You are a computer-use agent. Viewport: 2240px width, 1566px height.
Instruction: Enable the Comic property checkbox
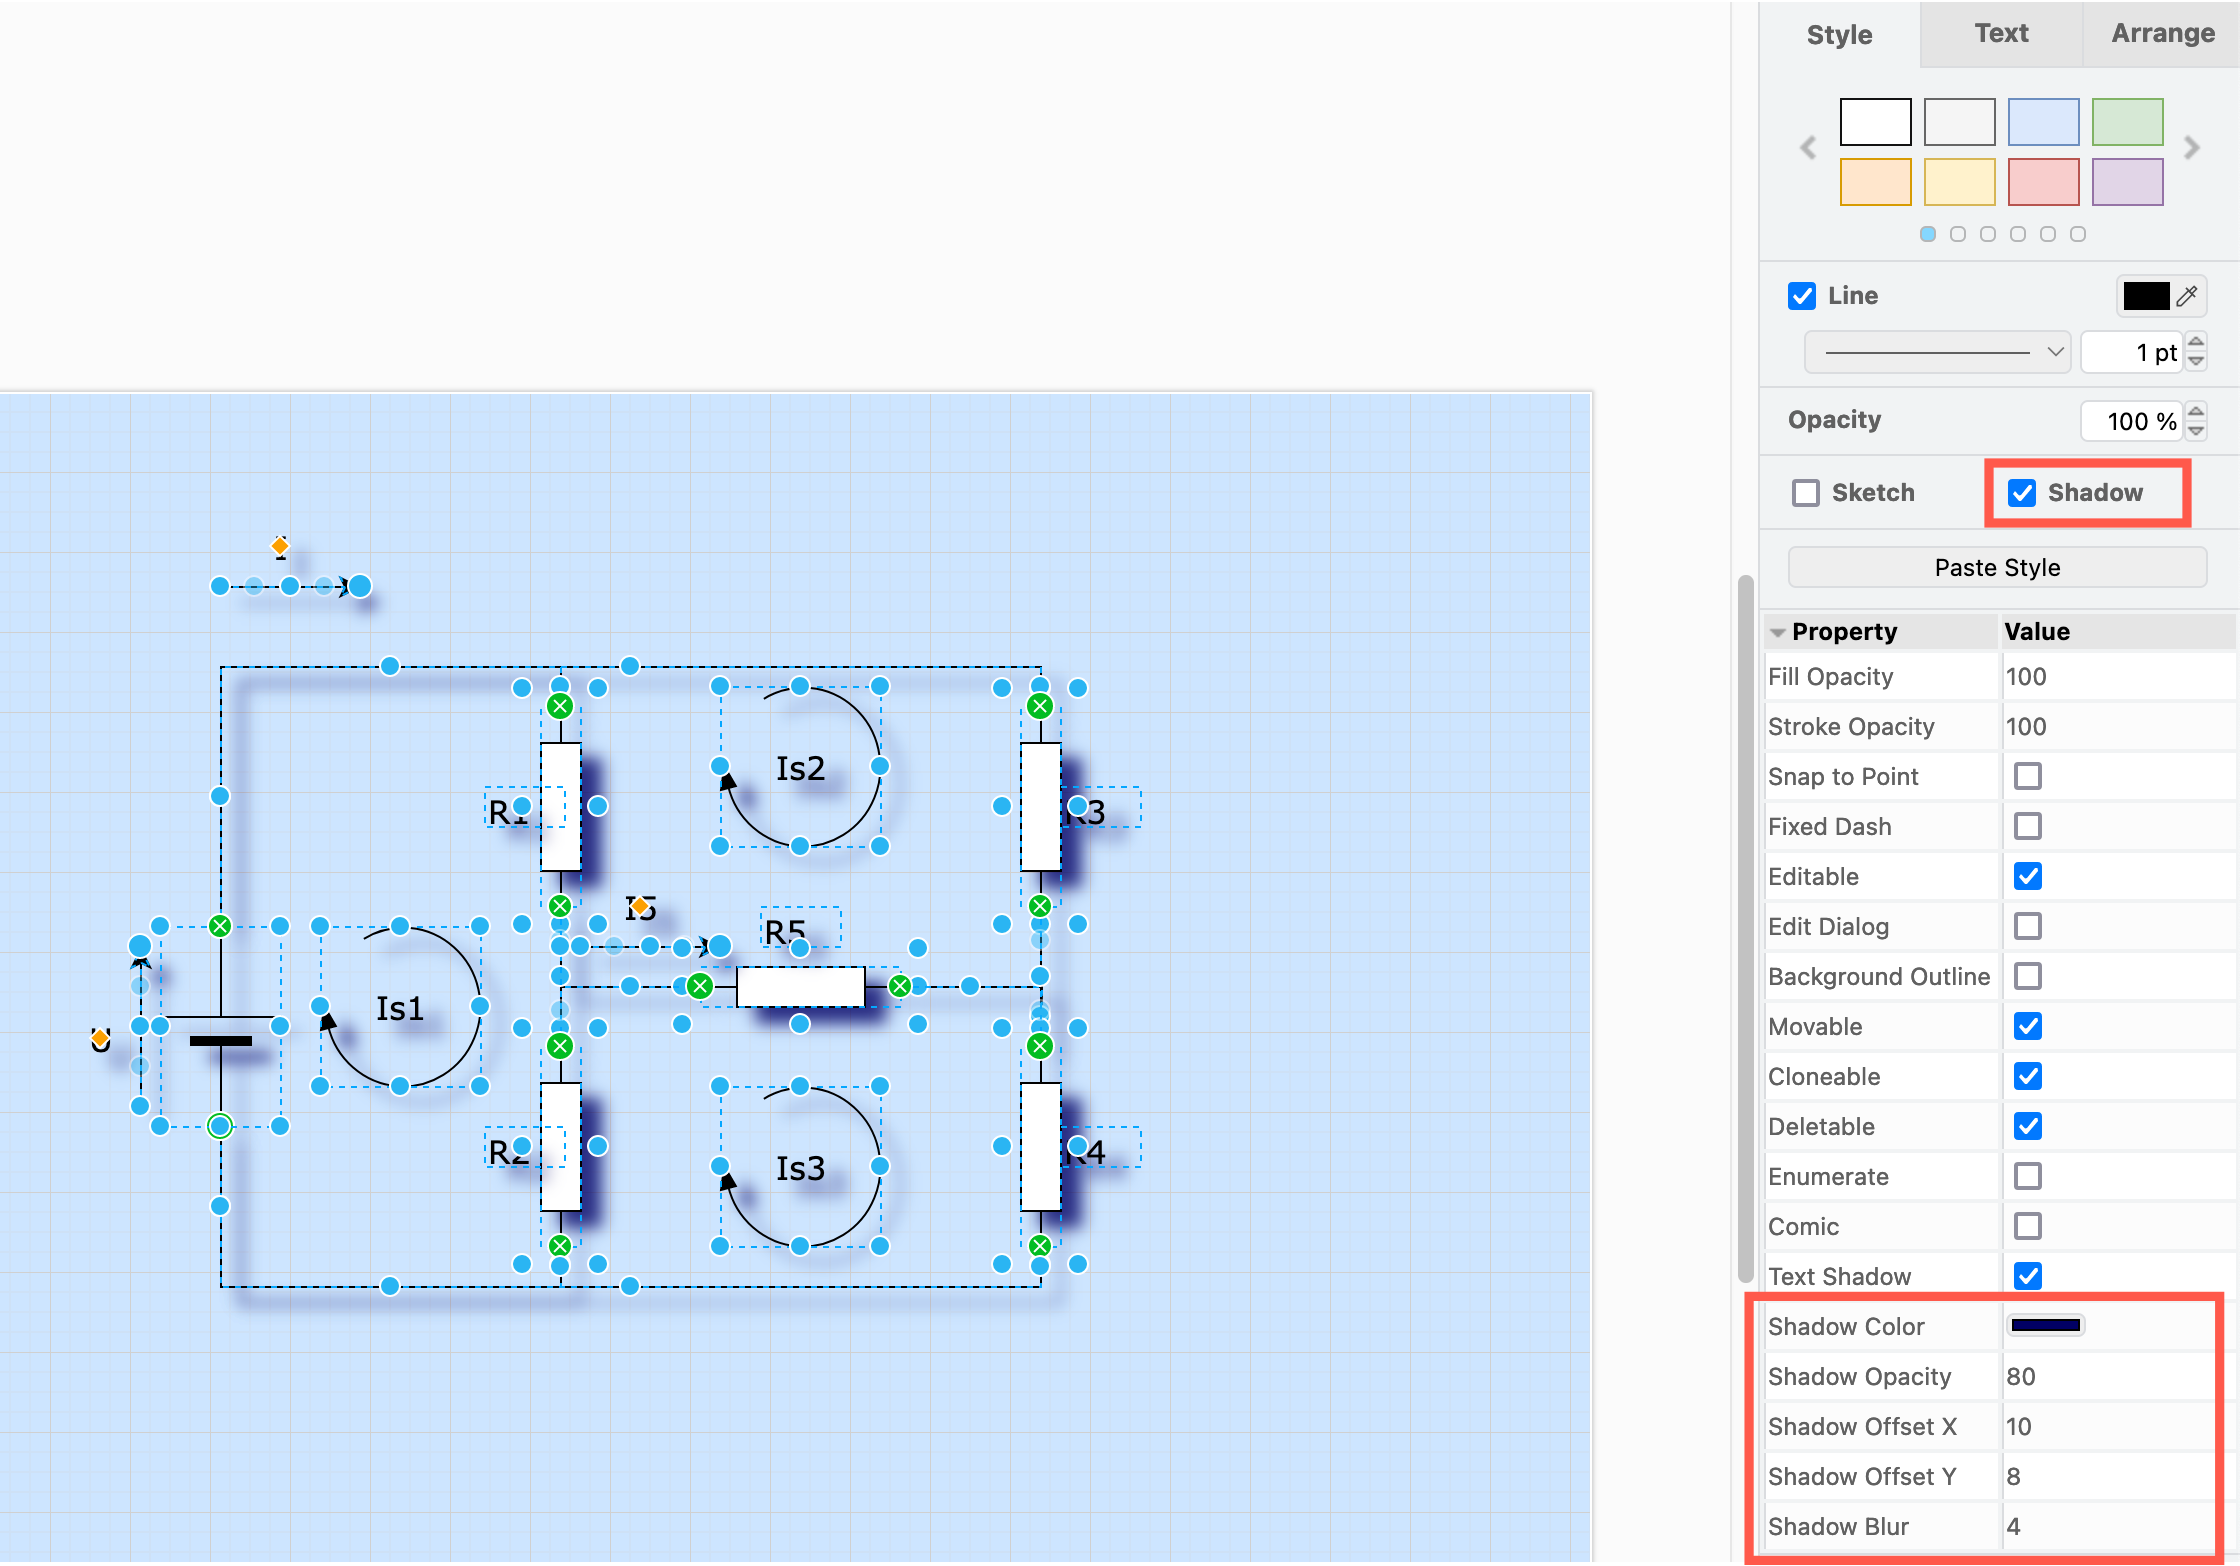2027,1226
